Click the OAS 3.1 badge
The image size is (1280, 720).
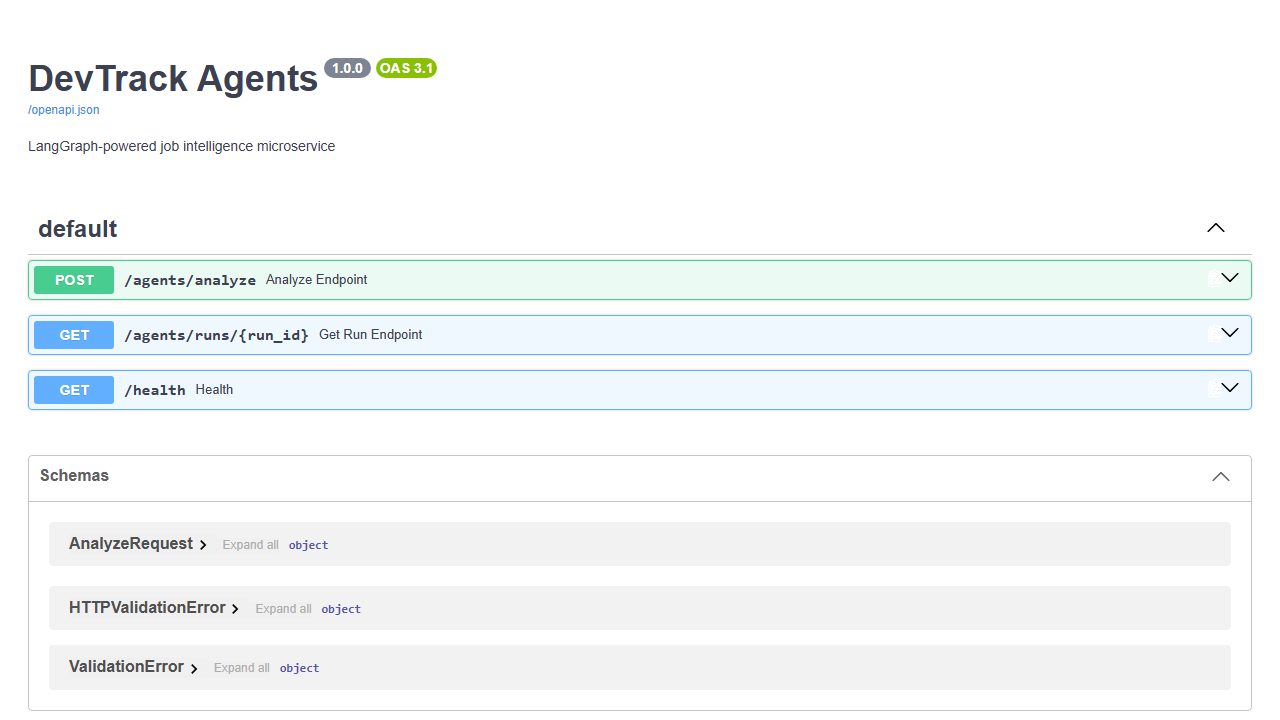tap(406, 68)
